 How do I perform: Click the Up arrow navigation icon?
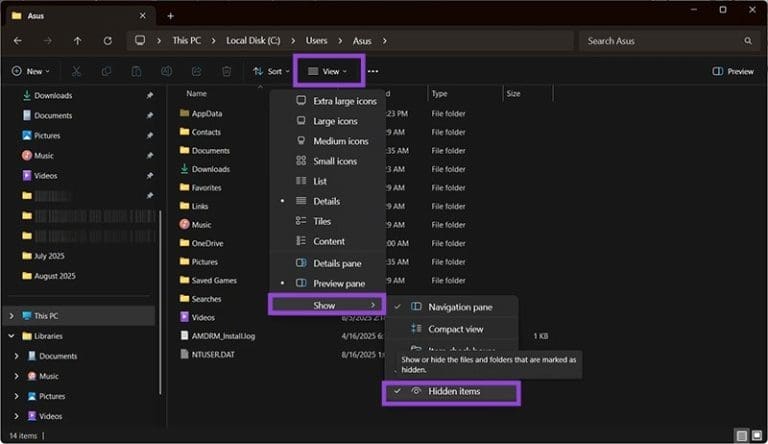click(78, 41)
